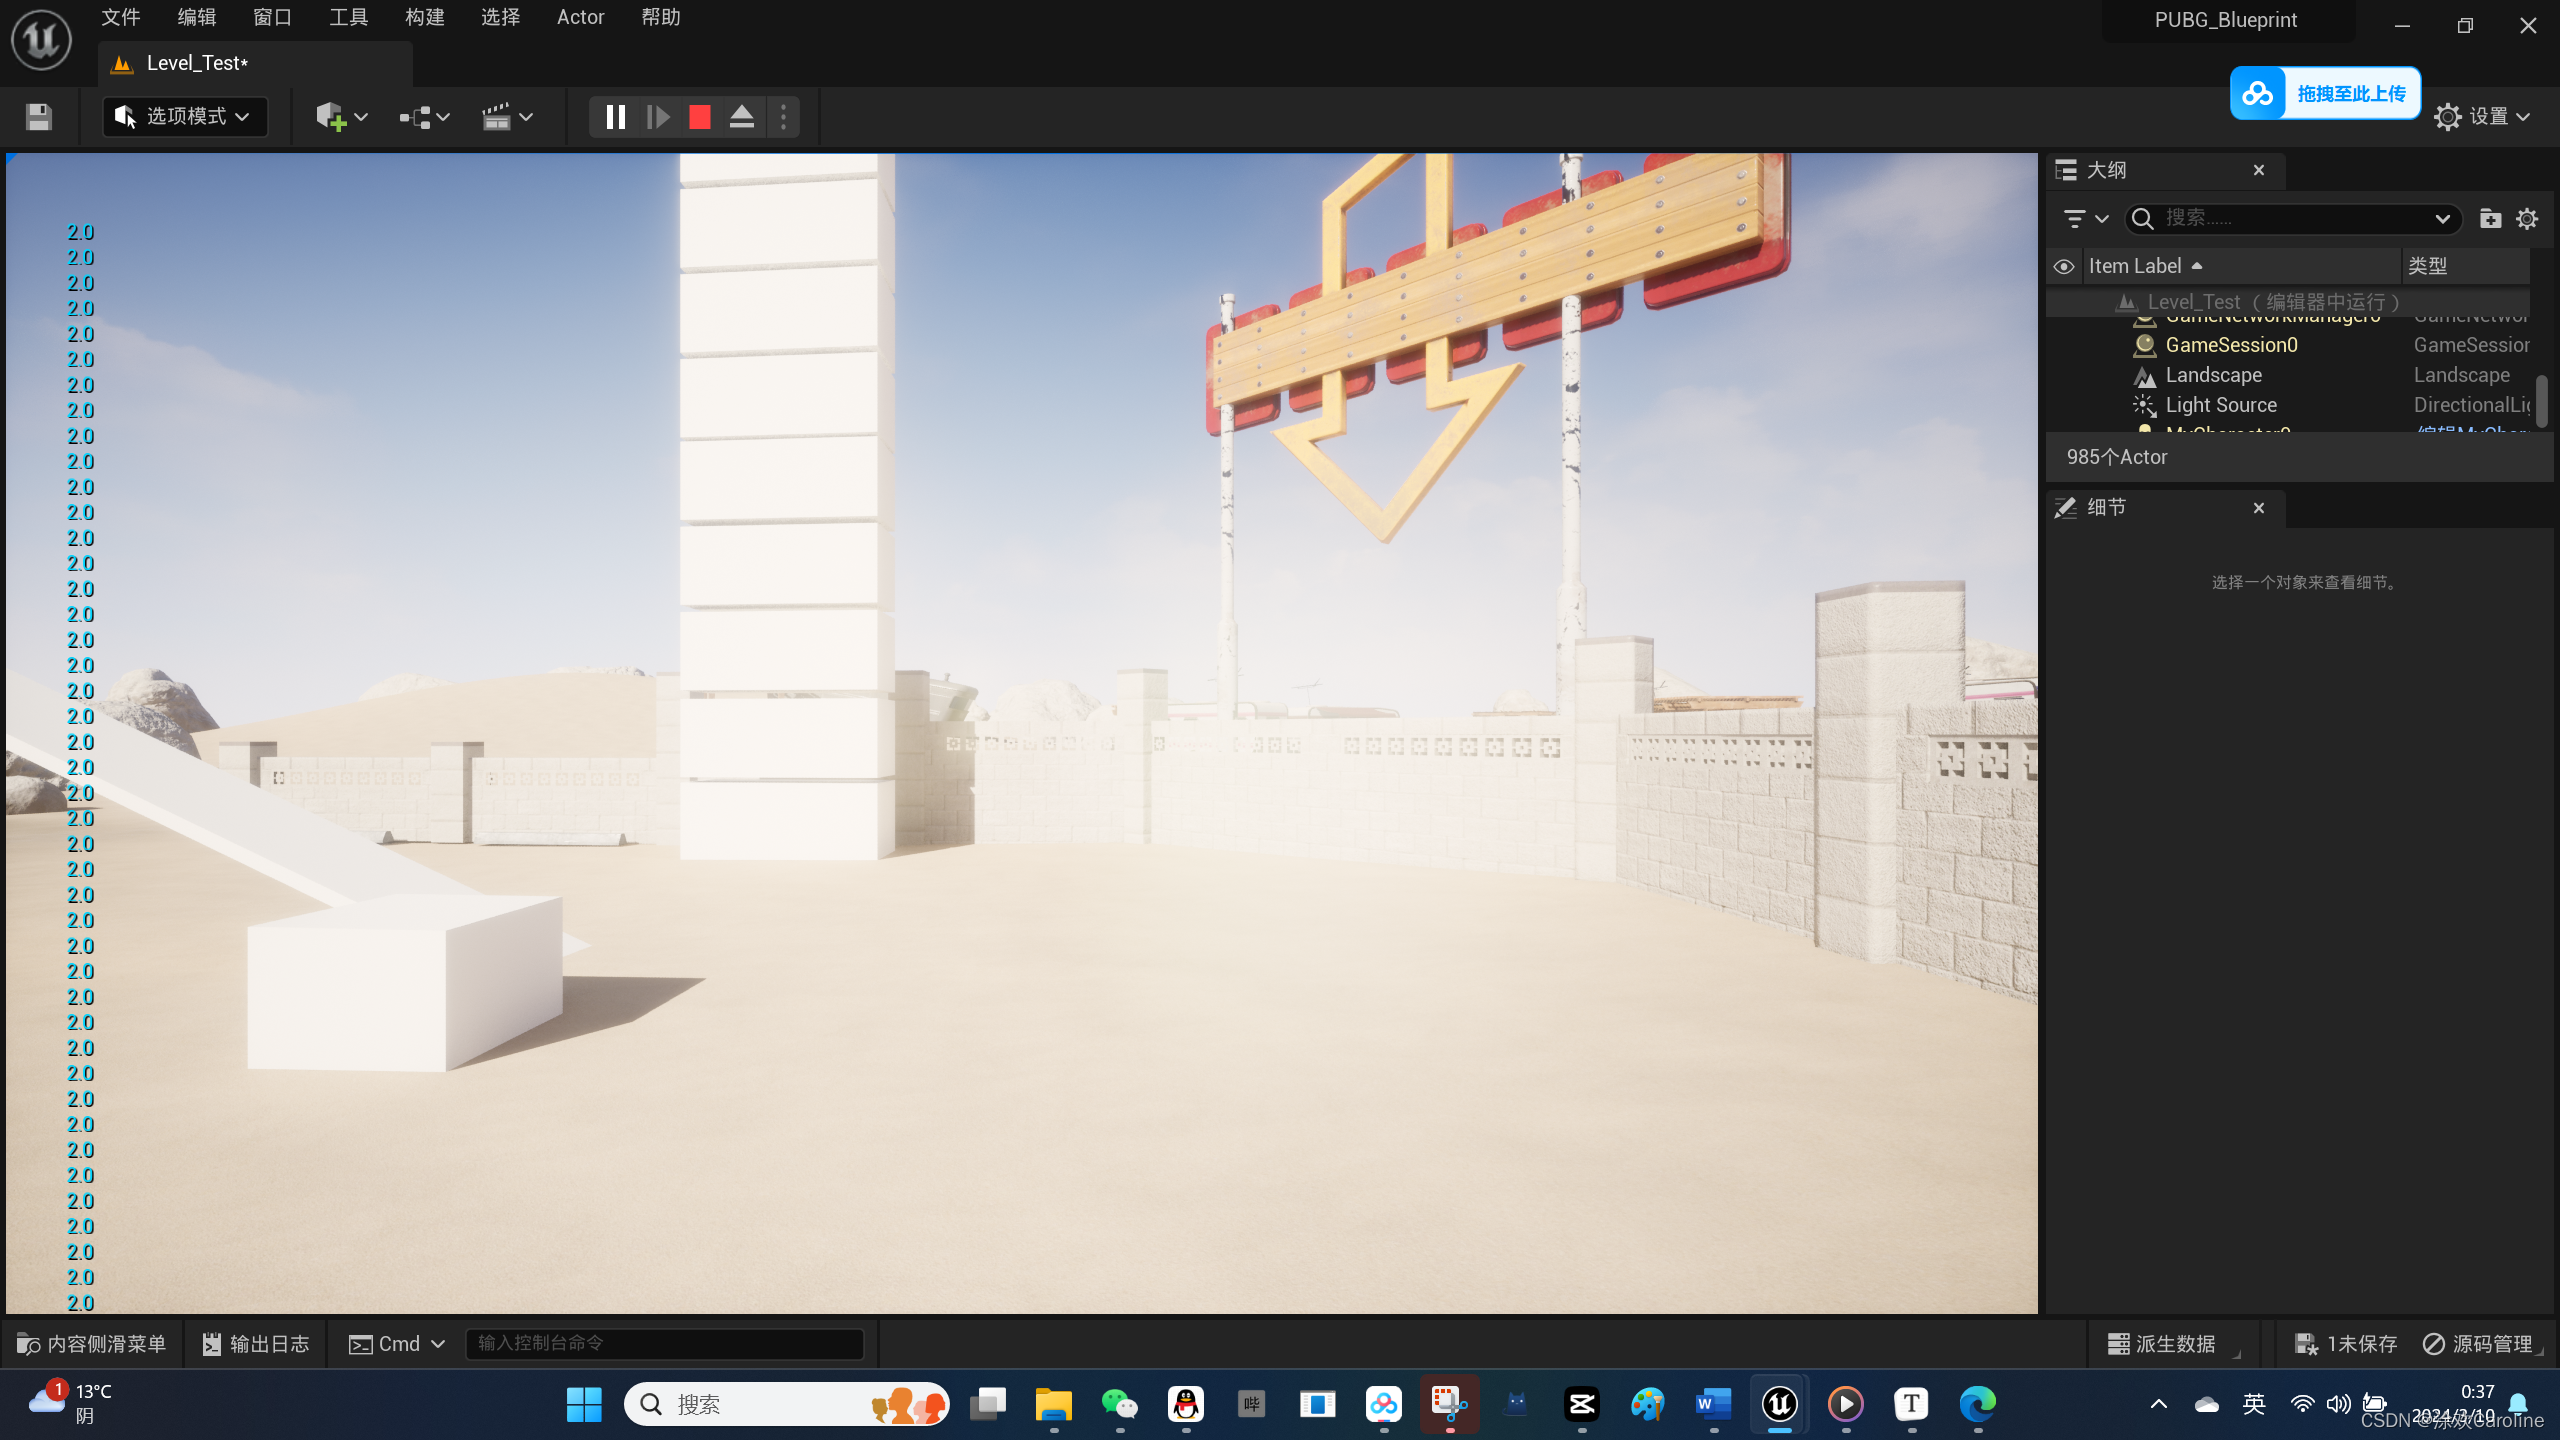2560x1440 pixels.
Task: Open the Actor menu
Action: [580, 17]
